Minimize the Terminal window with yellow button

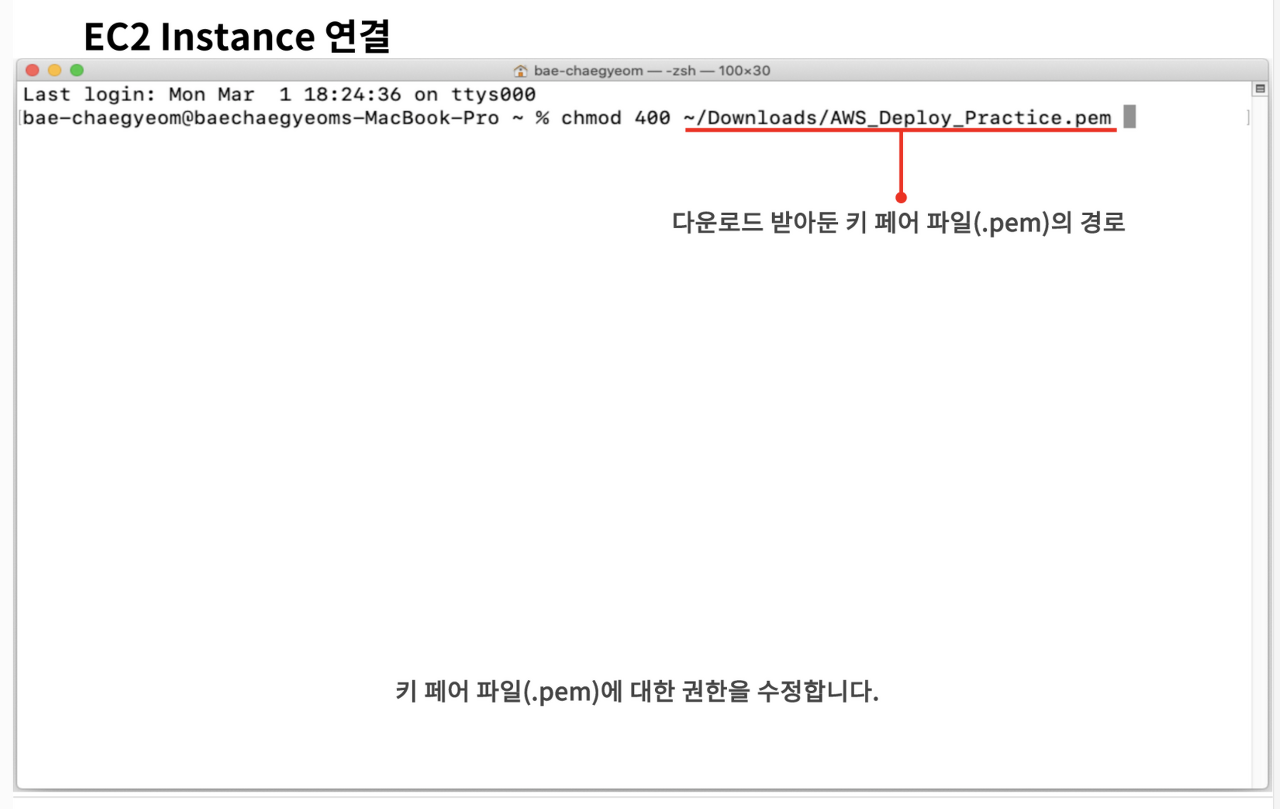[54, 70]
